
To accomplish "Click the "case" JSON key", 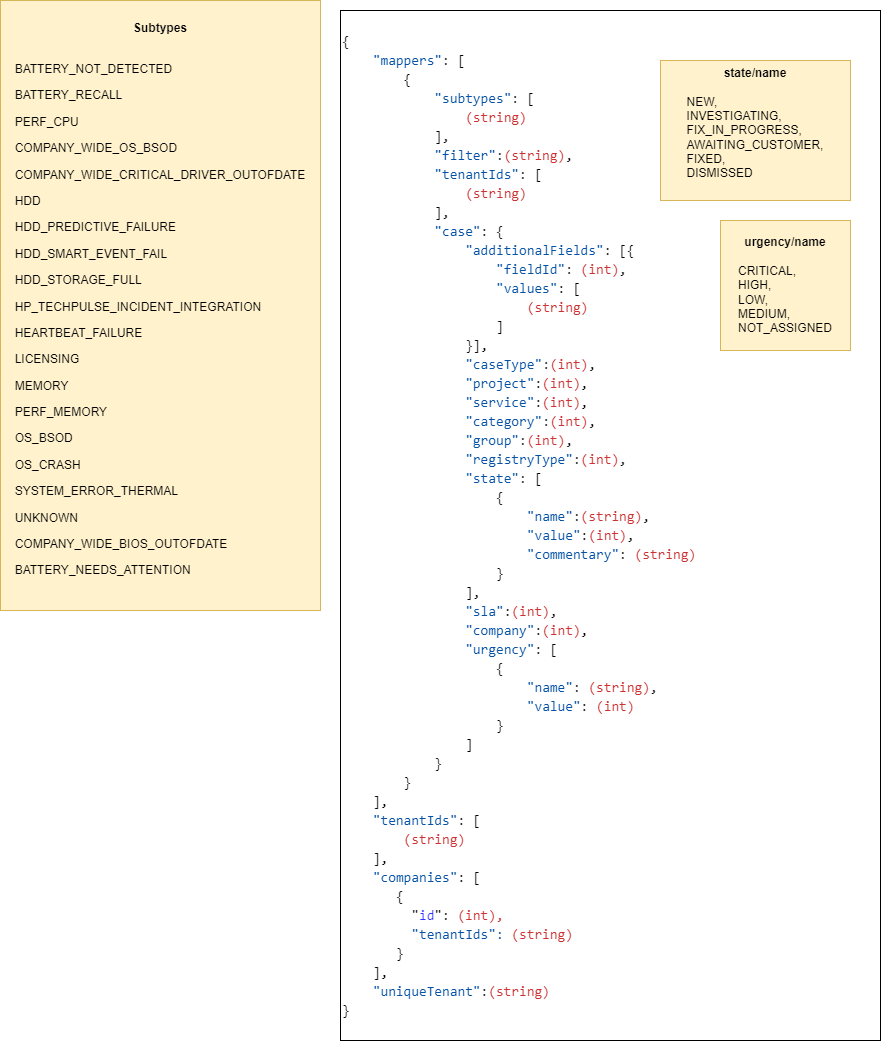I will pos(457,232).
